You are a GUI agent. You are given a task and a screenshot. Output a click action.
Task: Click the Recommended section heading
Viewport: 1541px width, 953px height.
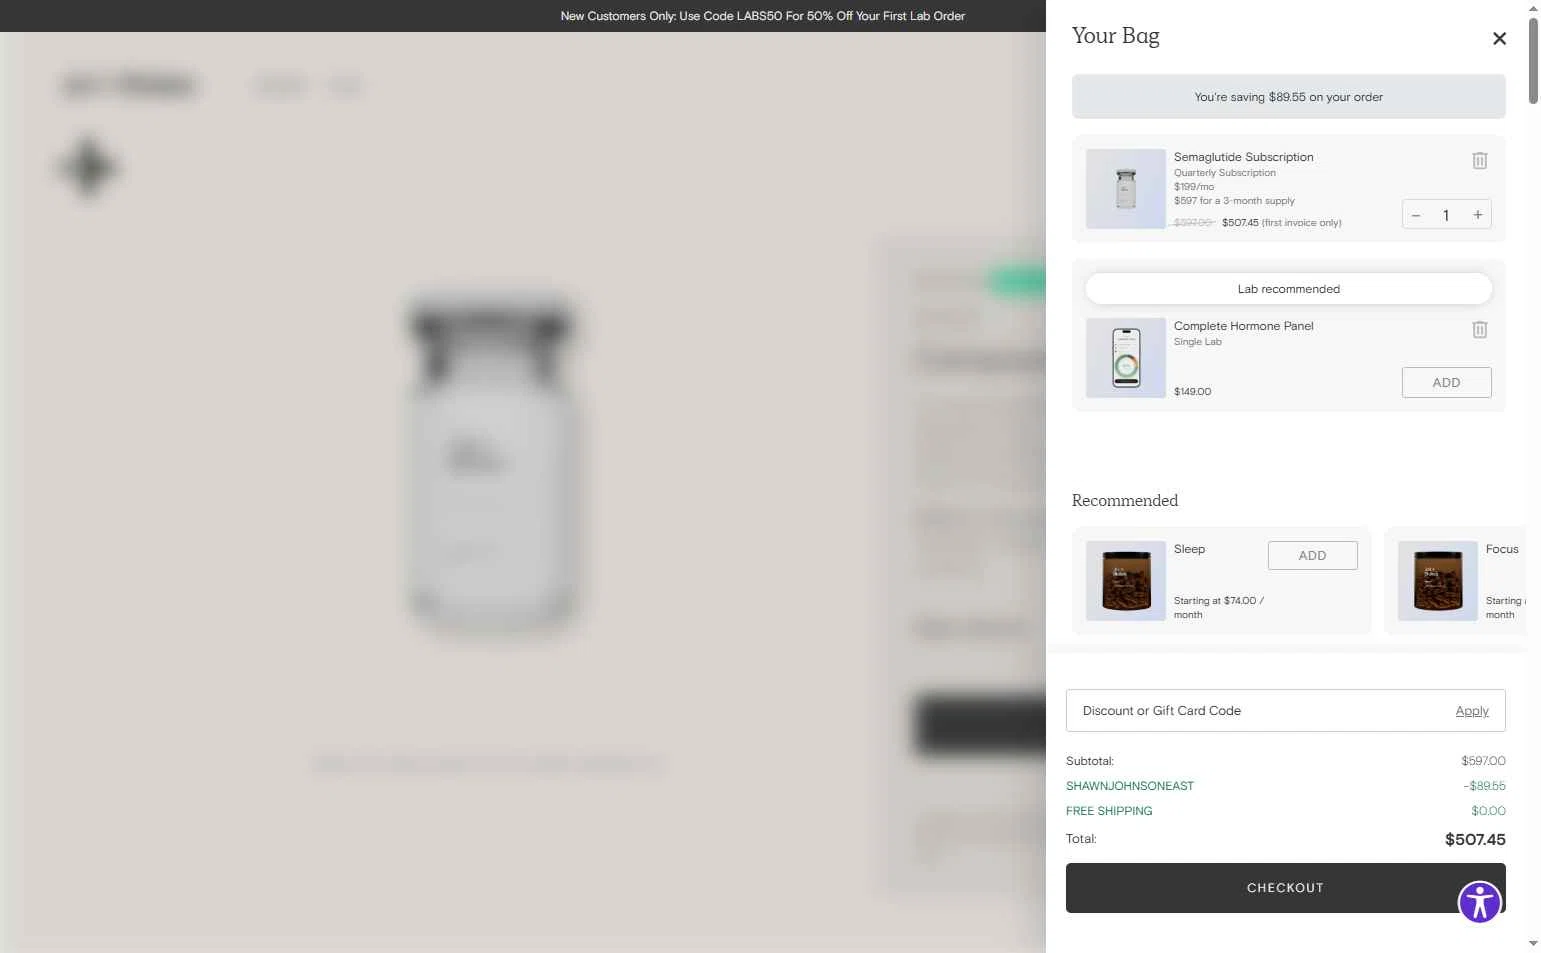1125,501
